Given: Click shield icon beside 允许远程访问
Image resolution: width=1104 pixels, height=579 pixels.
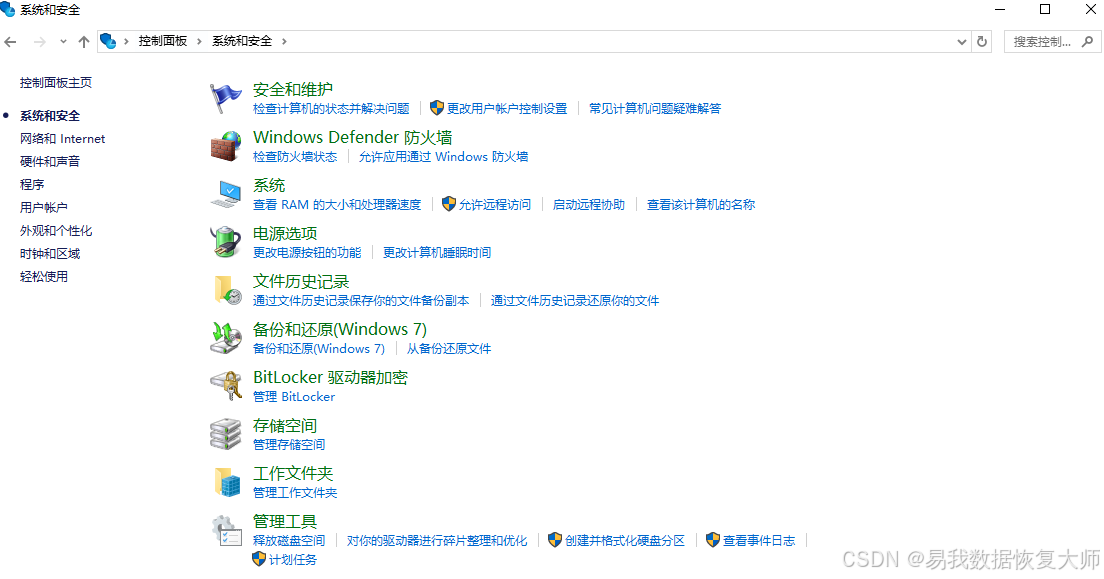Looking at the screenshot, I should 448,204.
